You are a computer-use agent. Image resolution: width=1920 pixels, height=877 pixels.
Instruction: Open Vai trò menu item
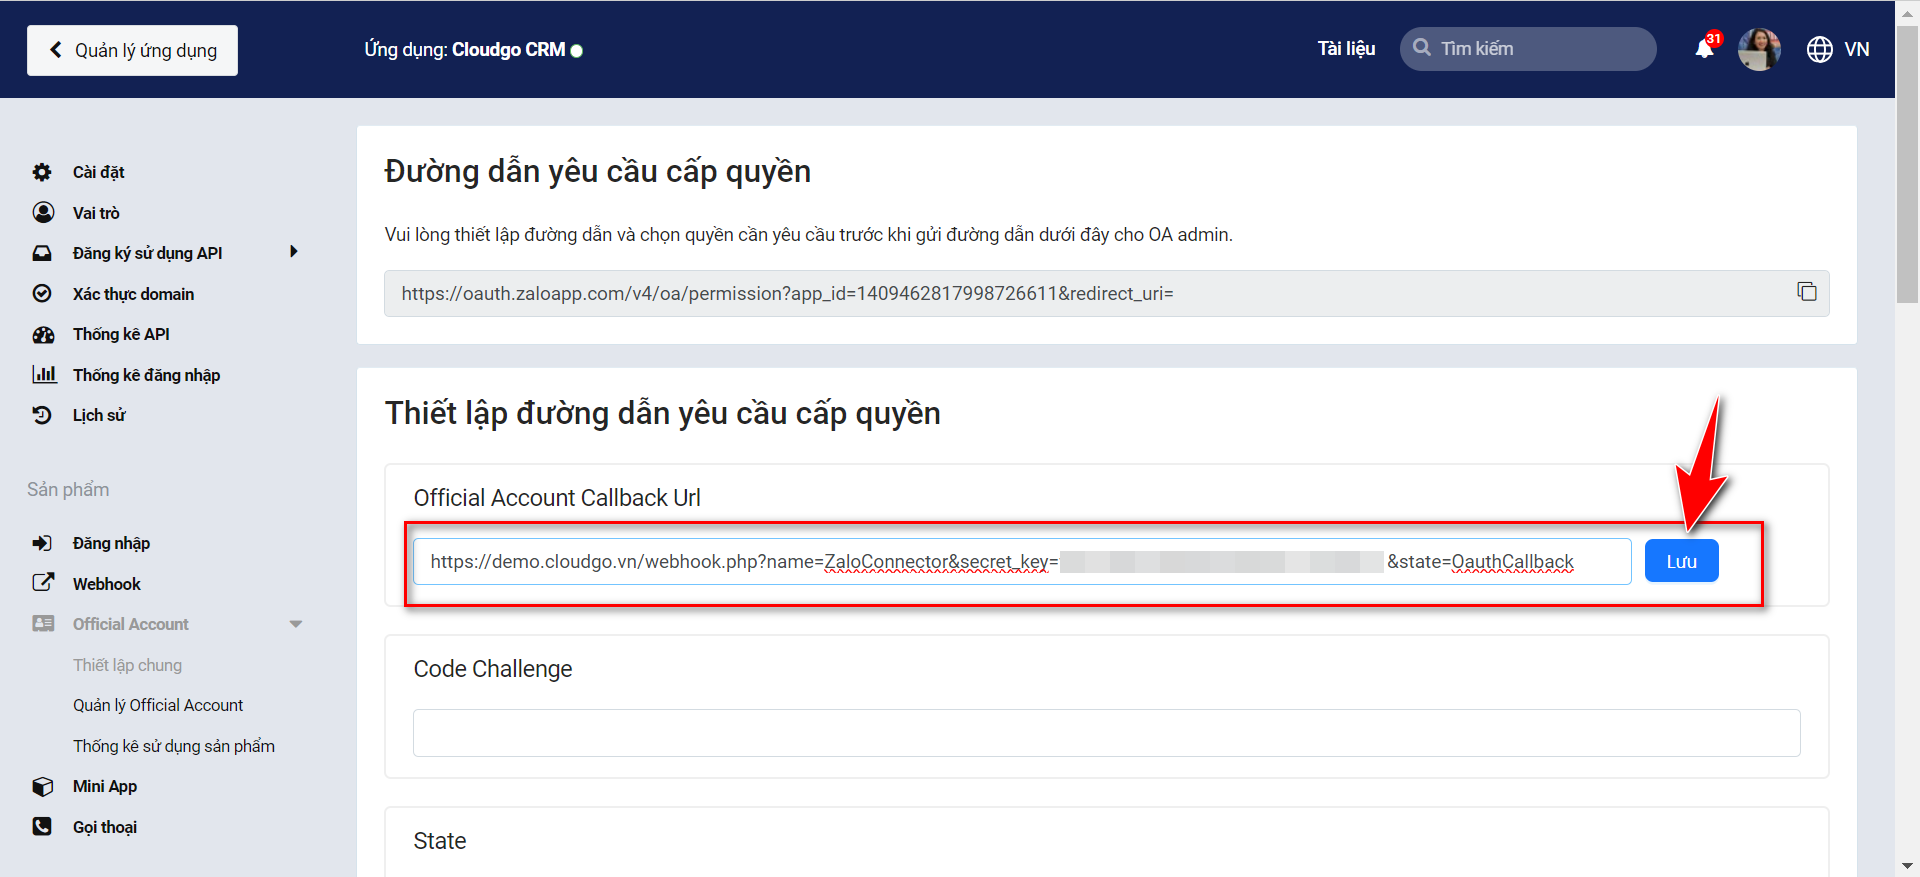point(96,213)
